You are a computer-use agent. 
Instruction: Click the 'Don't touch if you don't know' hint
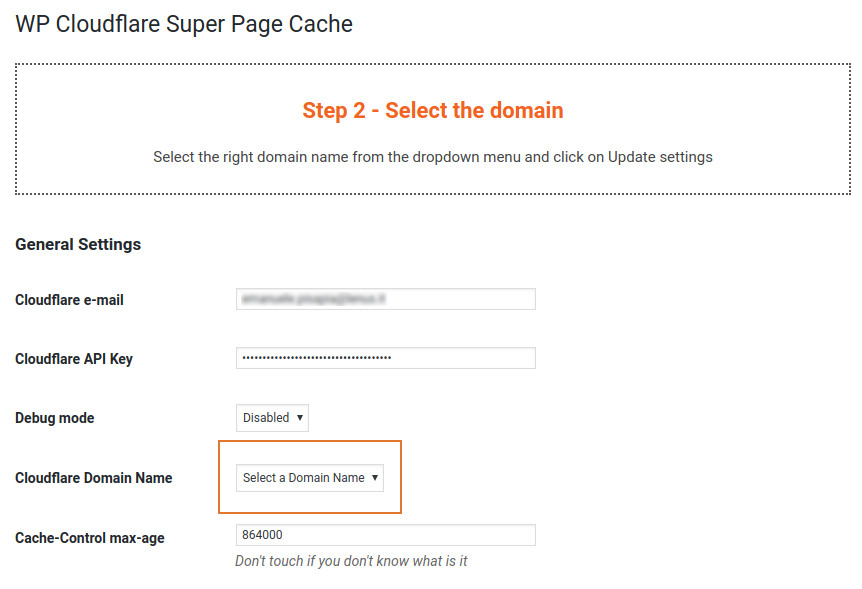click(x=351, y=561)
